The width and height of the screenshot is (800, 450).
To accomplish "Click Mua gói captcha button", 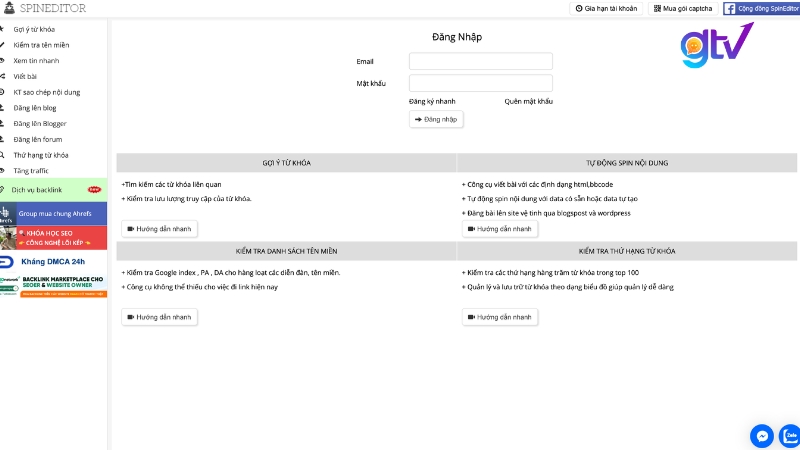I will click(x=683, y=8).
